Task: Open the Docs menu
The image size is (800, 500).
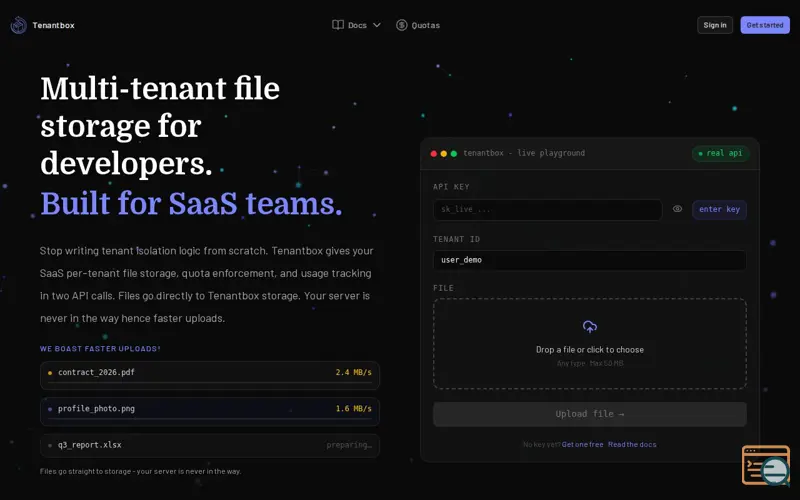Action: tap(356, 25)
